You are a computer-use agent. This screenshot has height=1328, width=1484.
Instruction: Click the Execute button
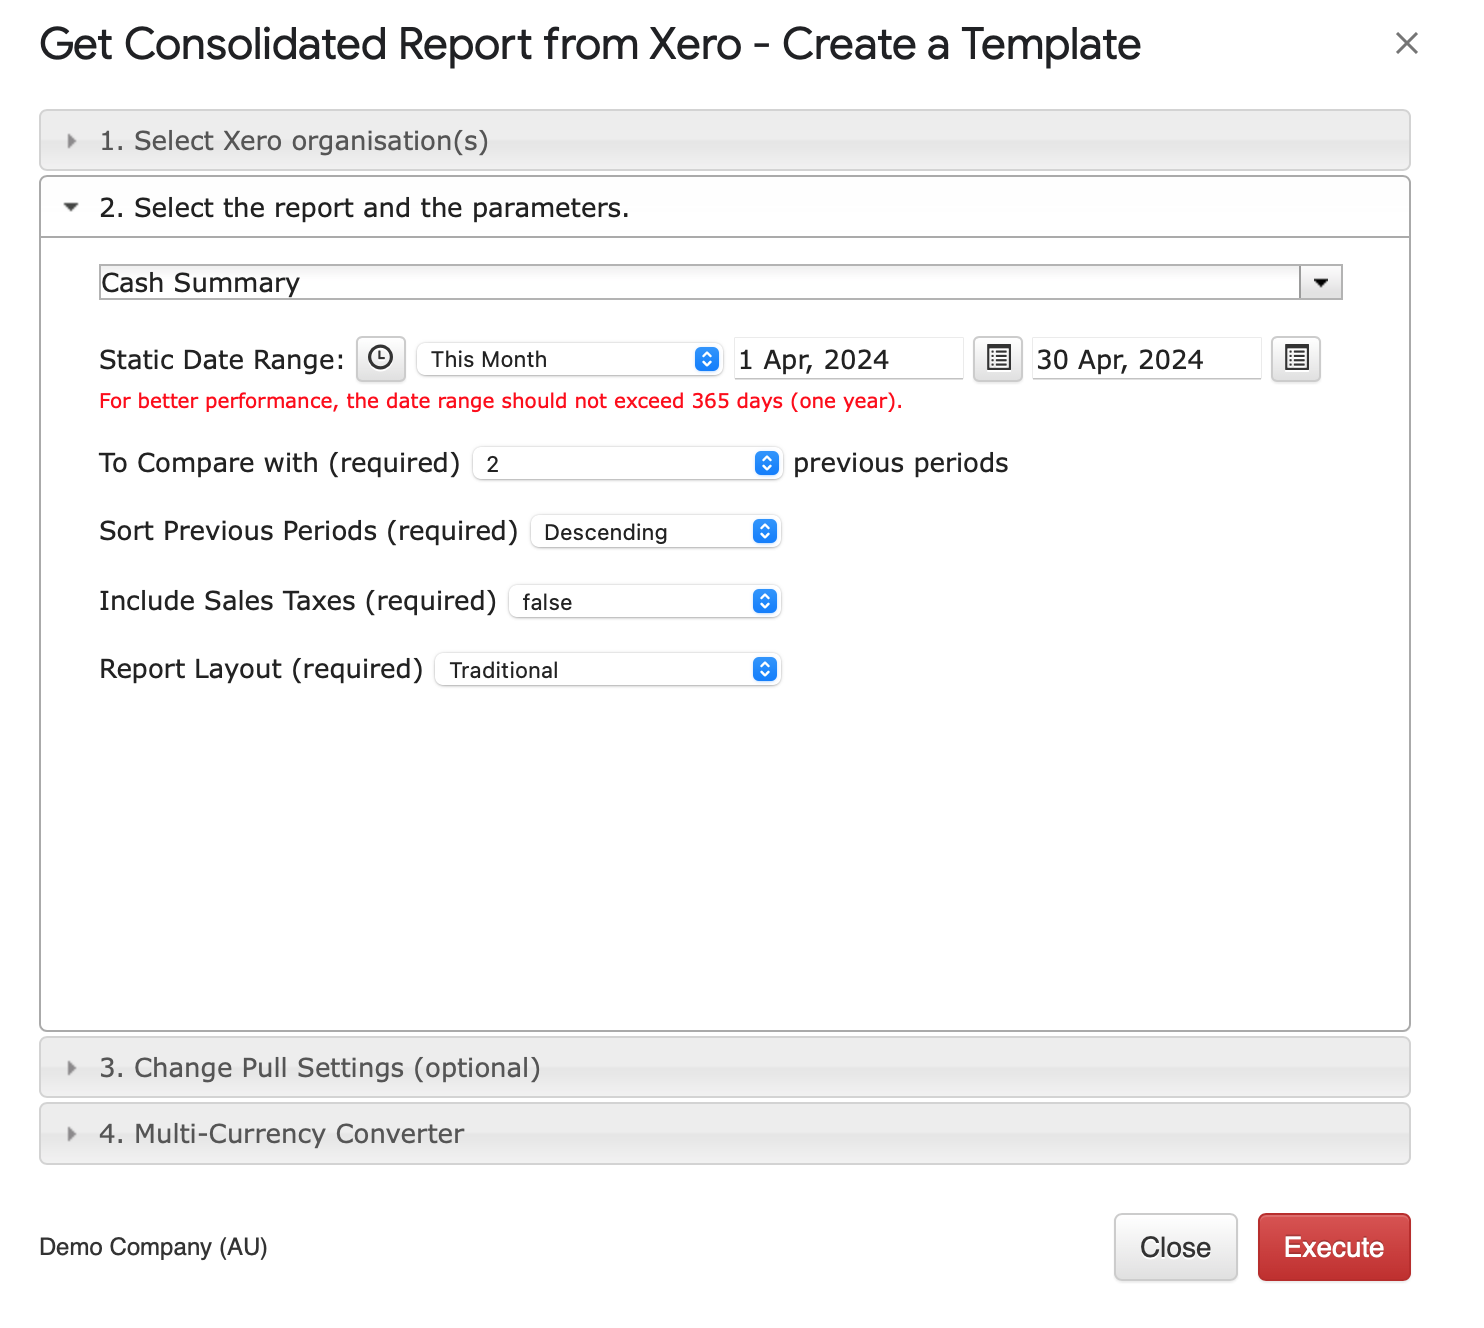(x=1334, y=1247)
